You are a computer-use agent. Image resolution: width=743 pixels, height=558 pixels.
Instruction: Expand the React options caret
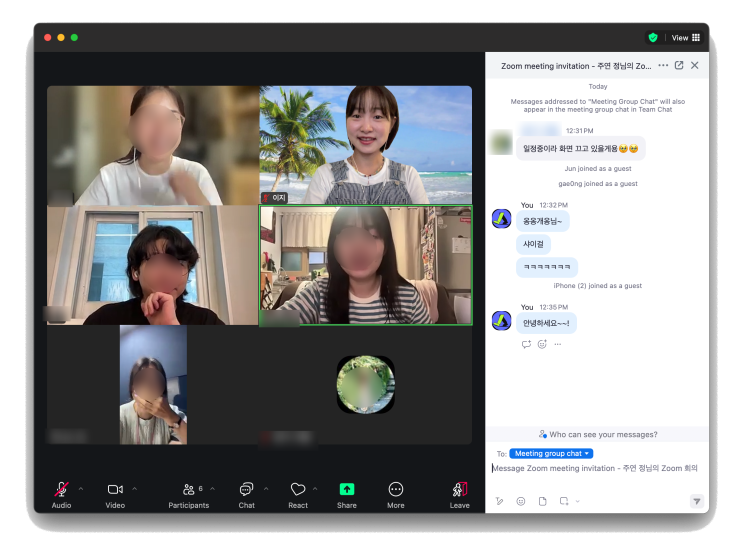coord(315,488)
